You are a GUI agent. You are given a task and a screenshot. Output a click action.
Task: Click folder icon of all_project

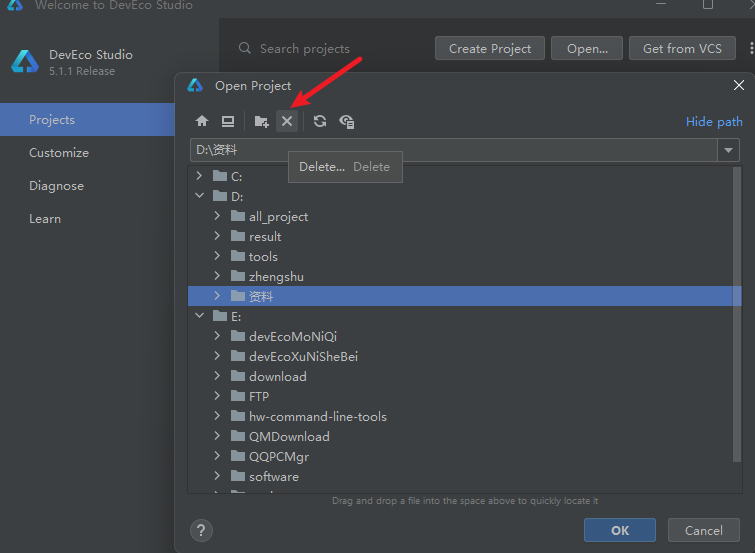[238, 216]
